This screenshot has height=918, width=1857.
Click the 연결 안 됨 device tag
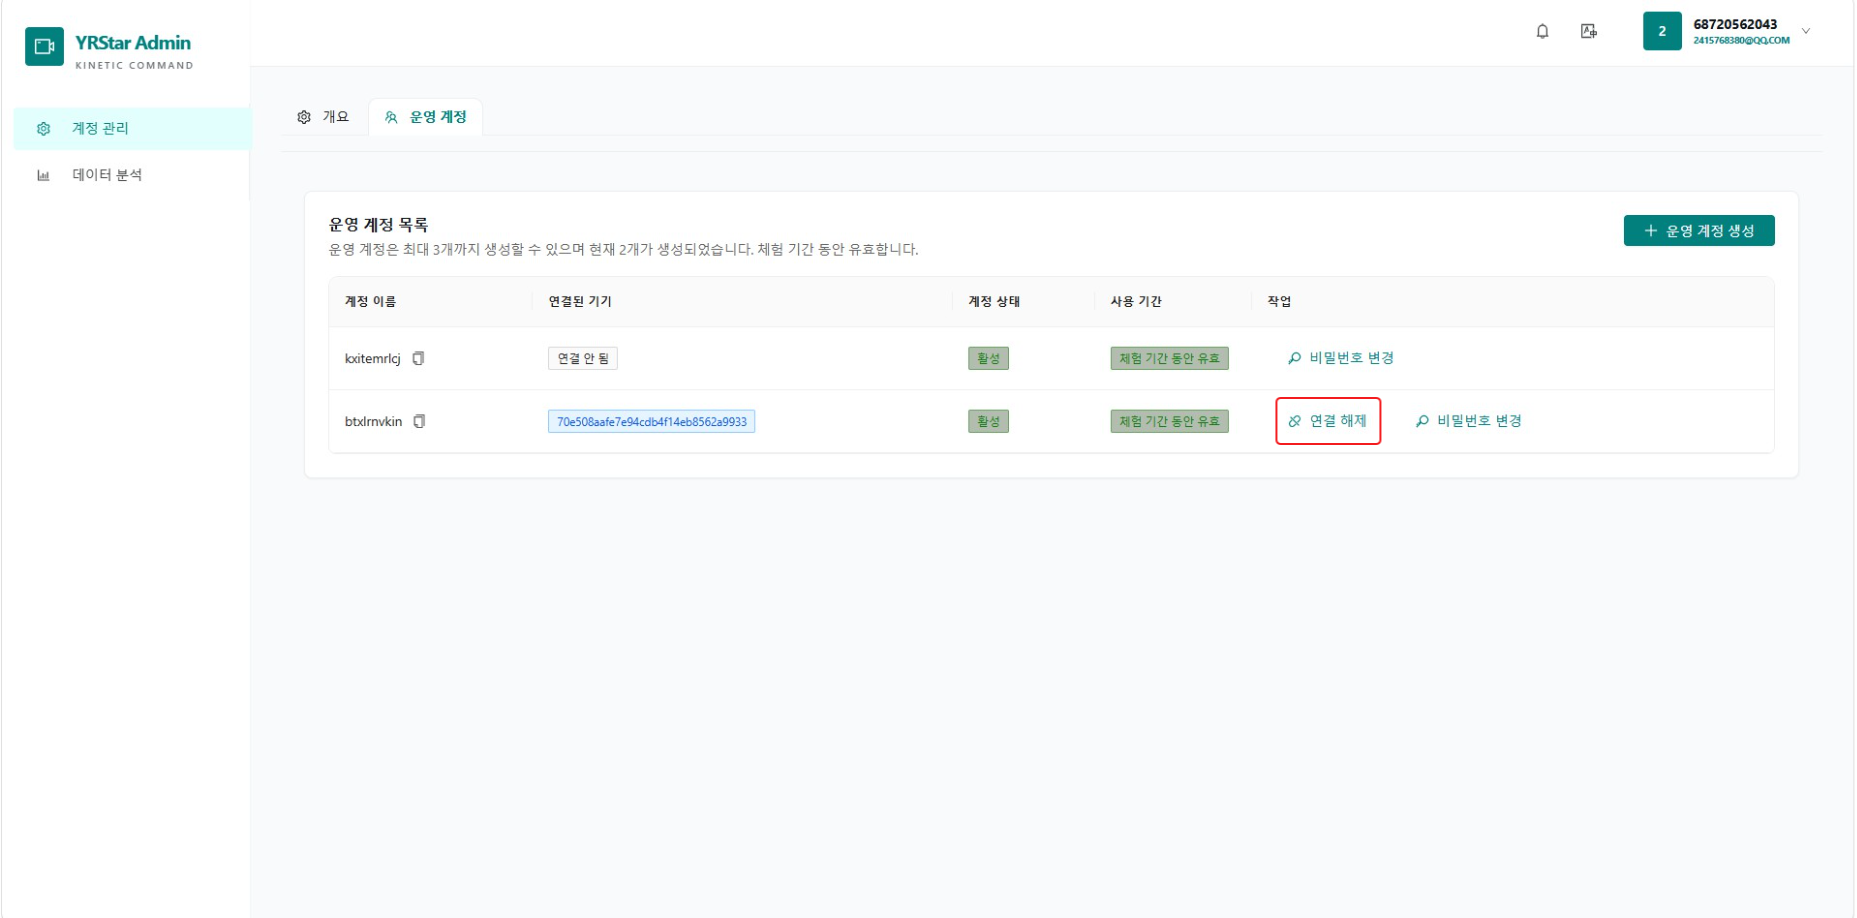coord(583,358)
